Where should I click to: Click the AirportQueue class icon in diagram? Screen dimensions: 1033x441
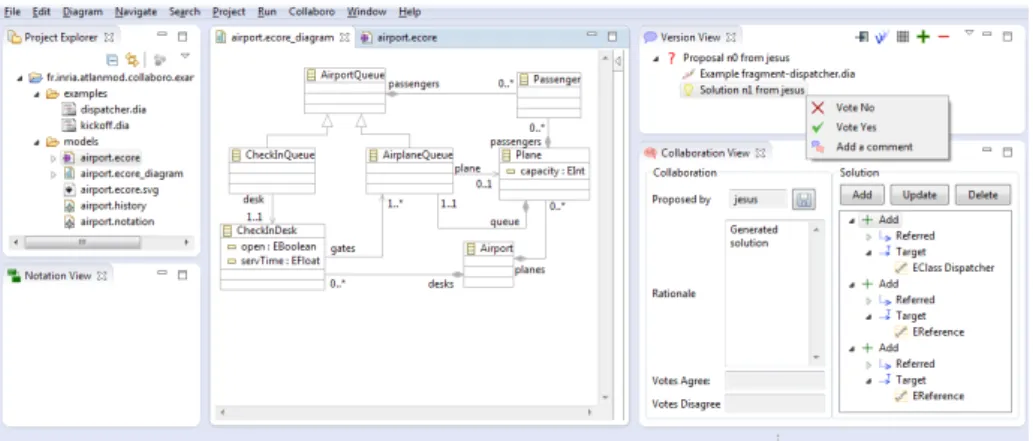pyautogui.click(x=312, y=75)
